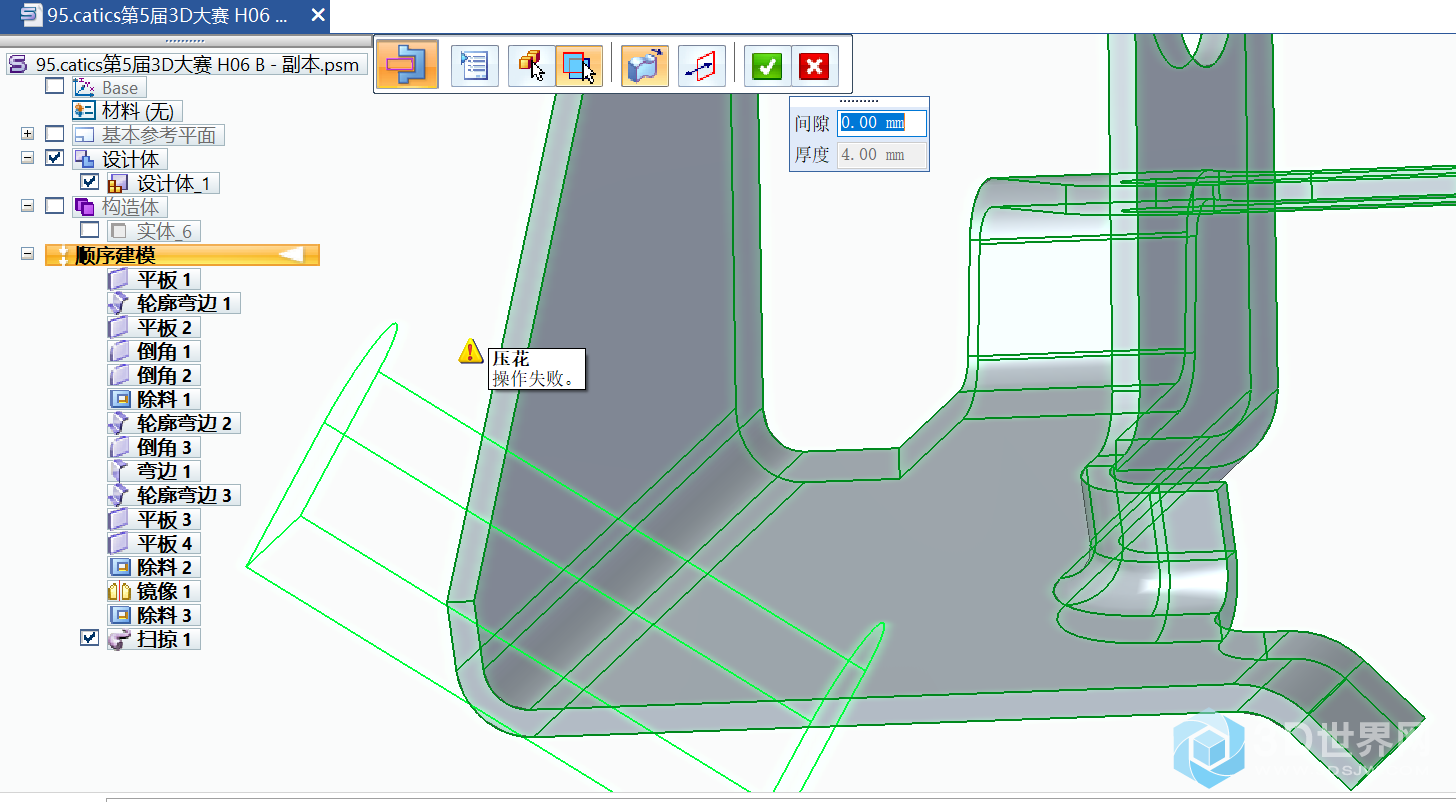Open the emboss options list button
Image resolution: width=1456 pixels, height=802 pixels.
474,66
